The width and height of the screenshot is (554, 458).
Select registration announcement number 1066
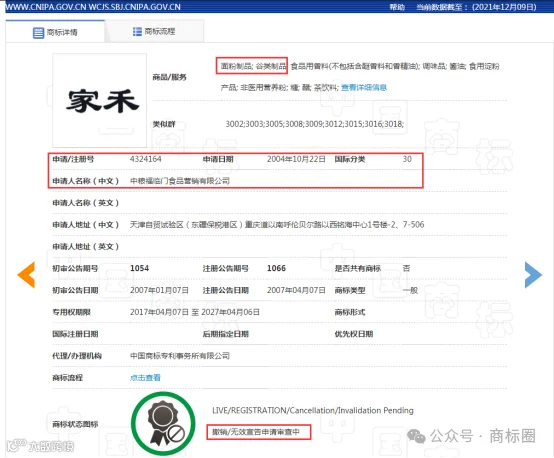click(x=276, y=268)
